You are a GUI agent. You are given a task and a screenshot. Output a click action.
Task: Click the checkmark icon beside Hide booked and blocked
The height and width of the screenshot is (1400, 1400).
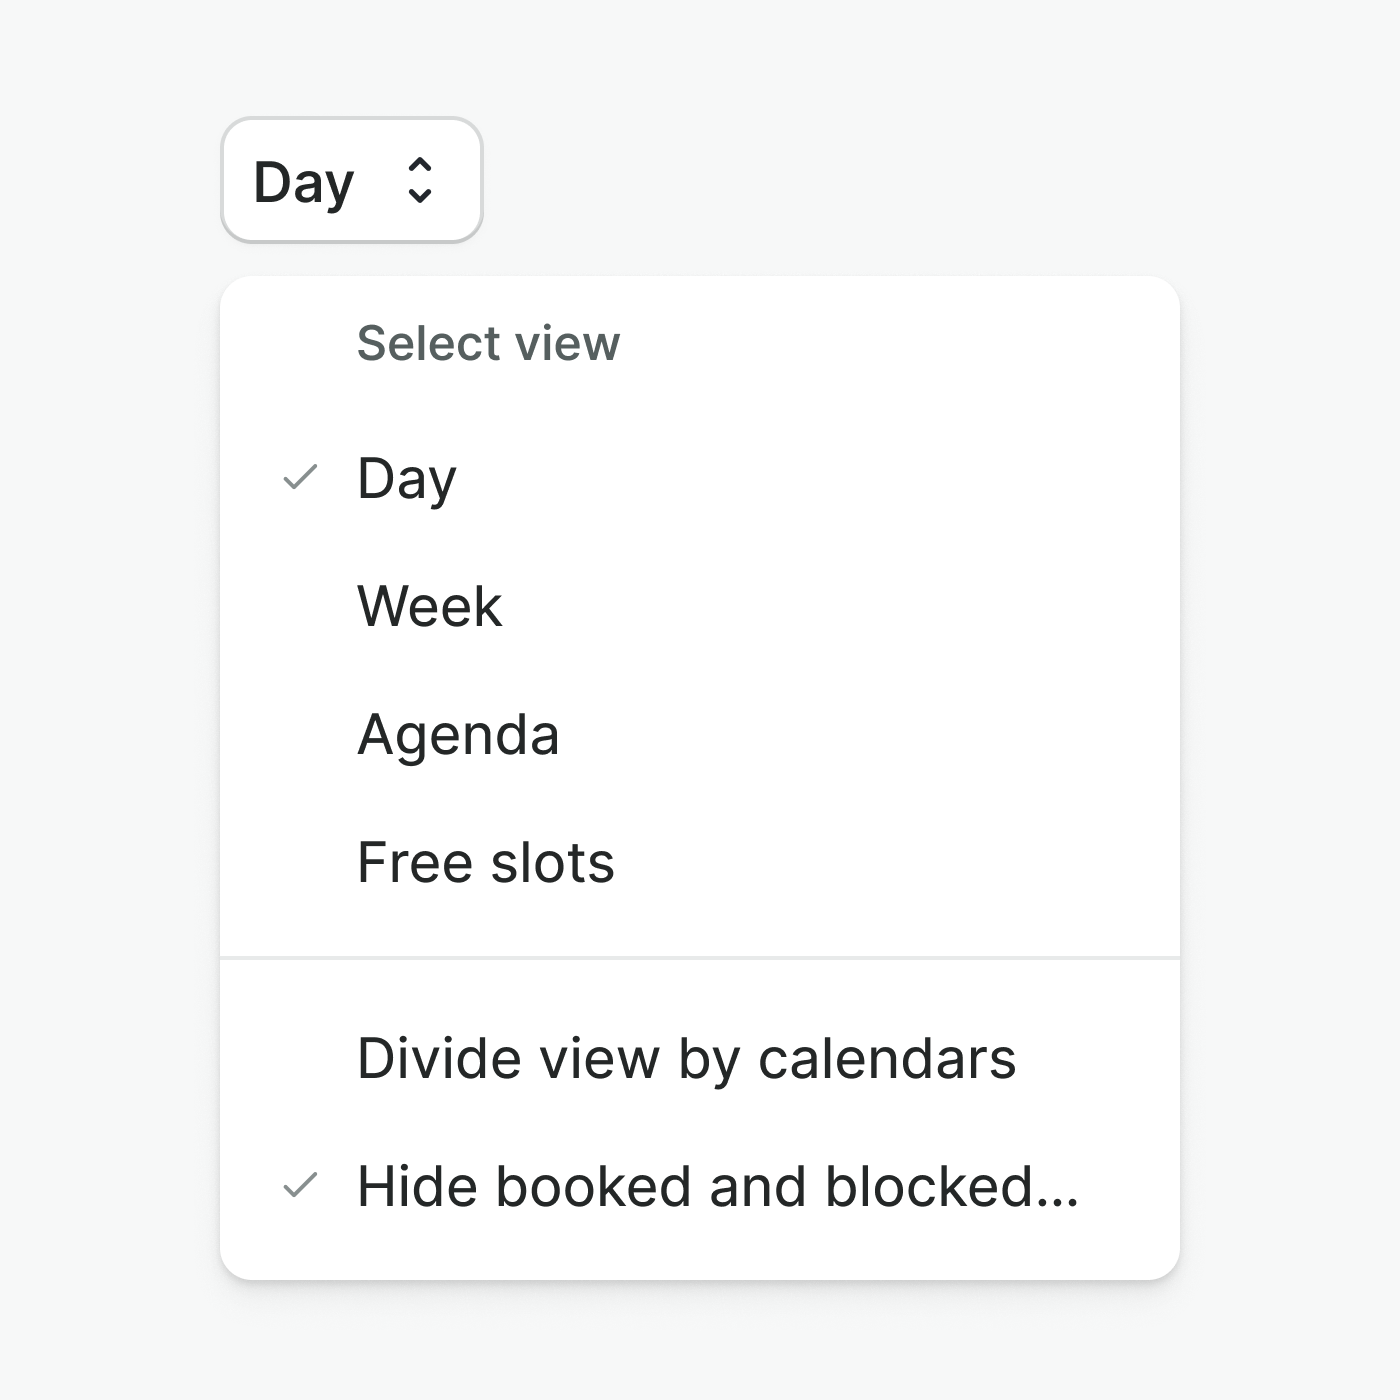(x=300, y=1186)
